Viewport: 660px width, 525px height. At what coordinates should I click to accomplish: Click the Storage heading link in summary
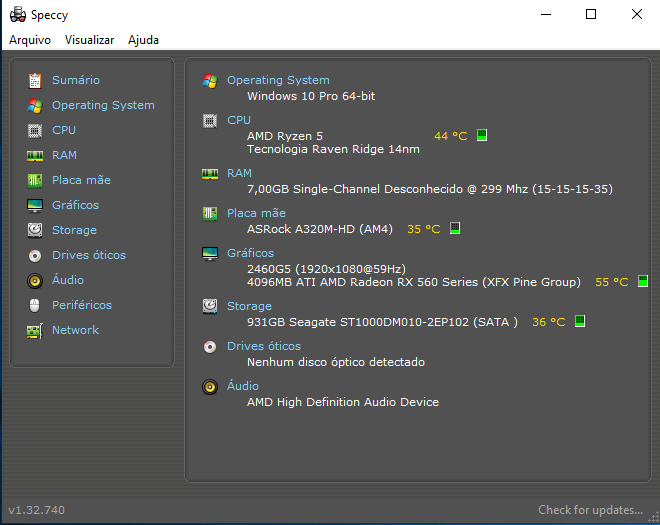[x=249, y=306]
